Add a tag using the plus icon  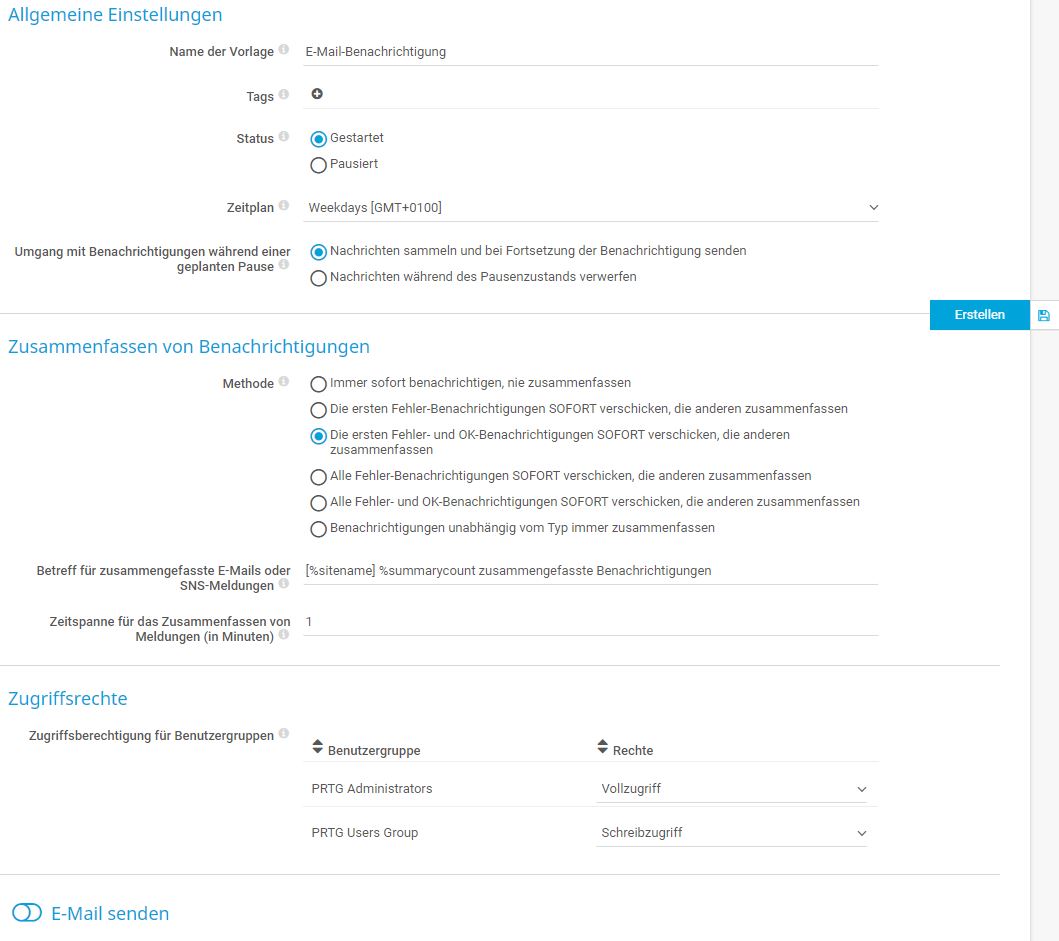pos(317,93)
